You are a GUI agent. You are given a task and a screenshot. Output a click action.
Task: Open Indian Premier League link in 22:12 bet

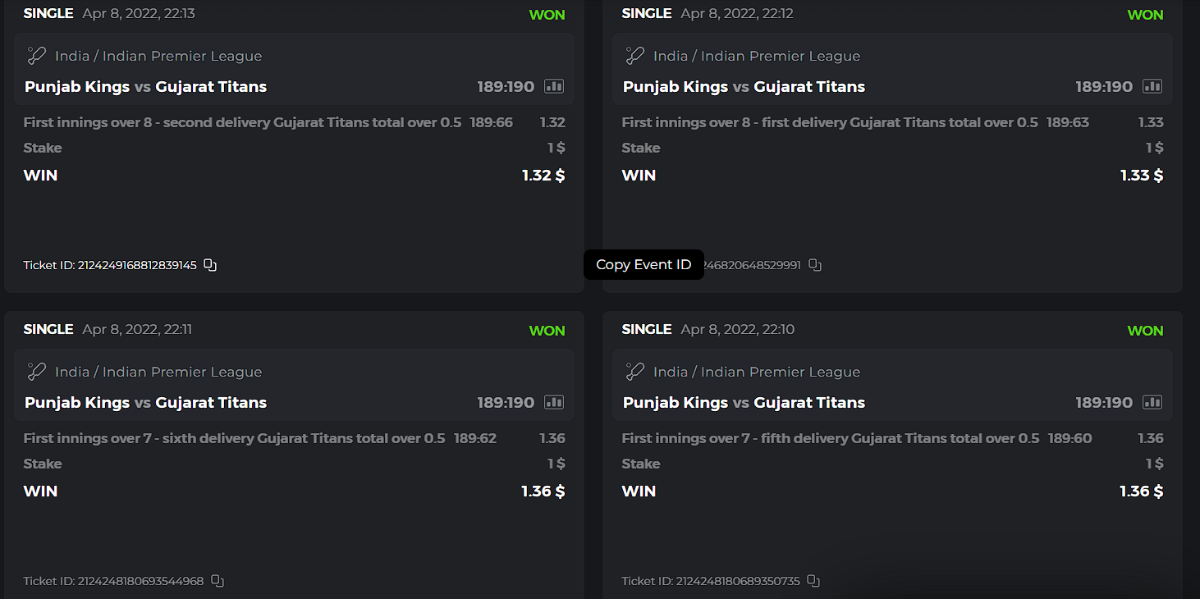[x=780, y=57]
